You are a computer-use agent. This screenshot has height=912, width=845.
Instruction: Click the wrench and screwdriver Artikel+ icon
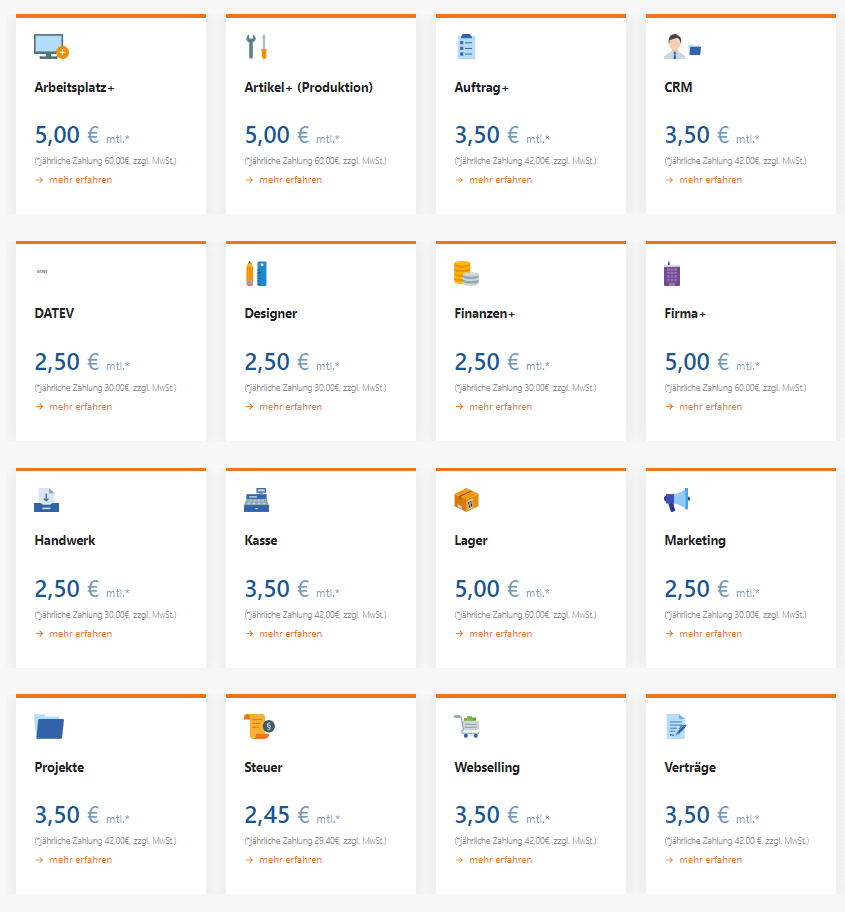(x=256, y=47)
